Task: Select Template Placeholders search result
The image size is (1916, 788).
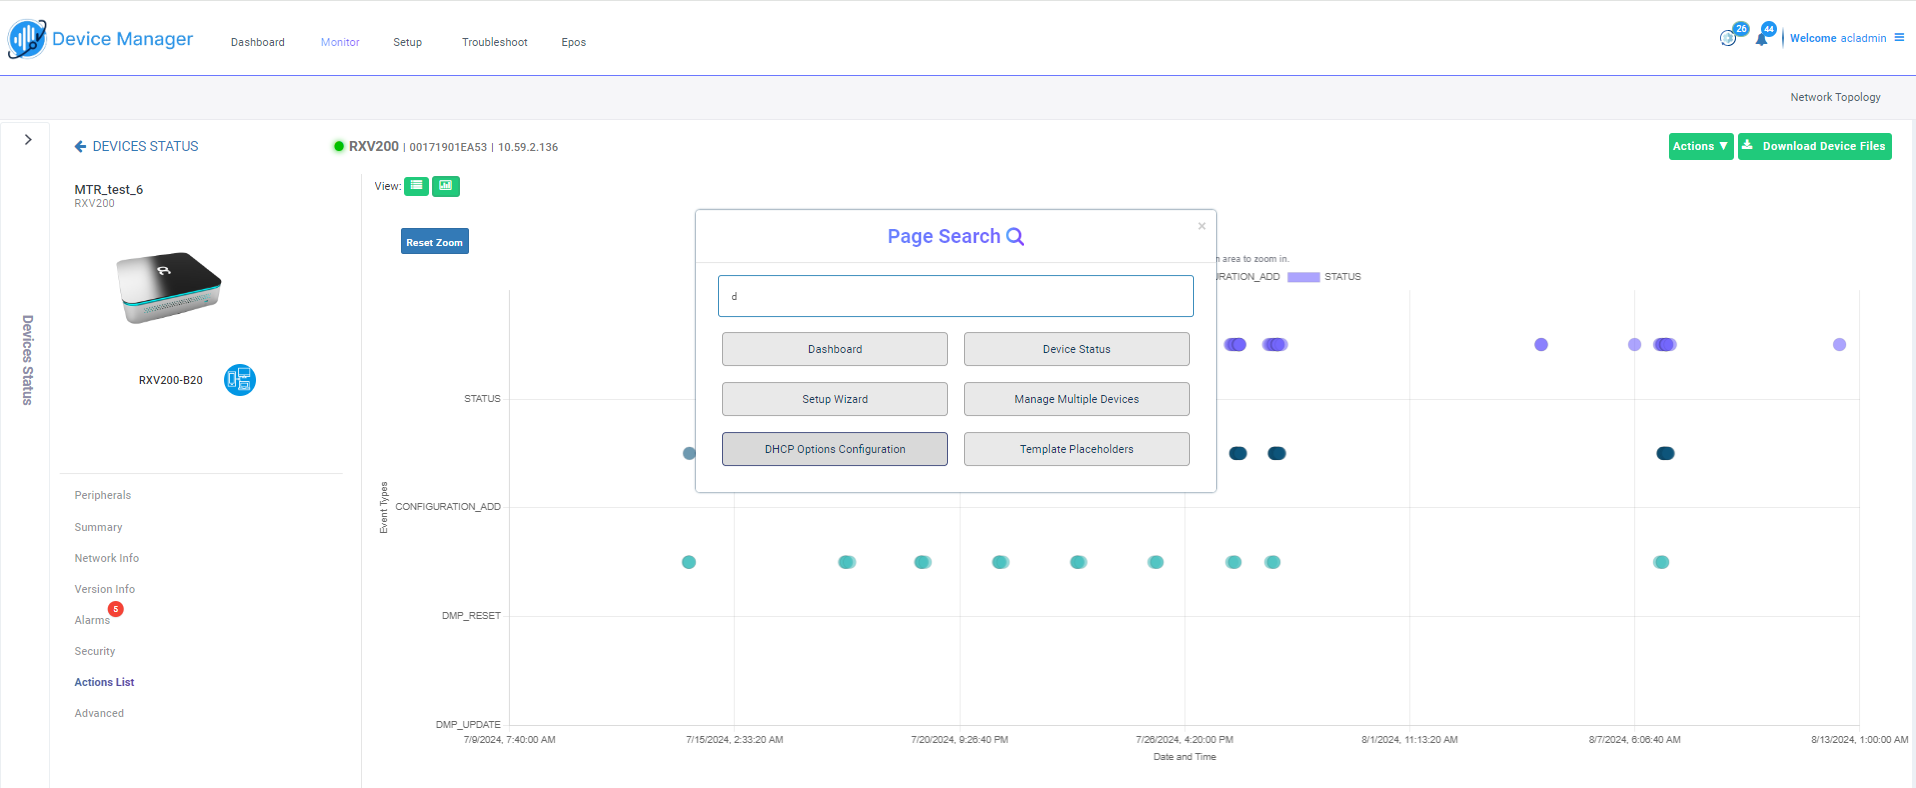Action: pos(1077,449)
